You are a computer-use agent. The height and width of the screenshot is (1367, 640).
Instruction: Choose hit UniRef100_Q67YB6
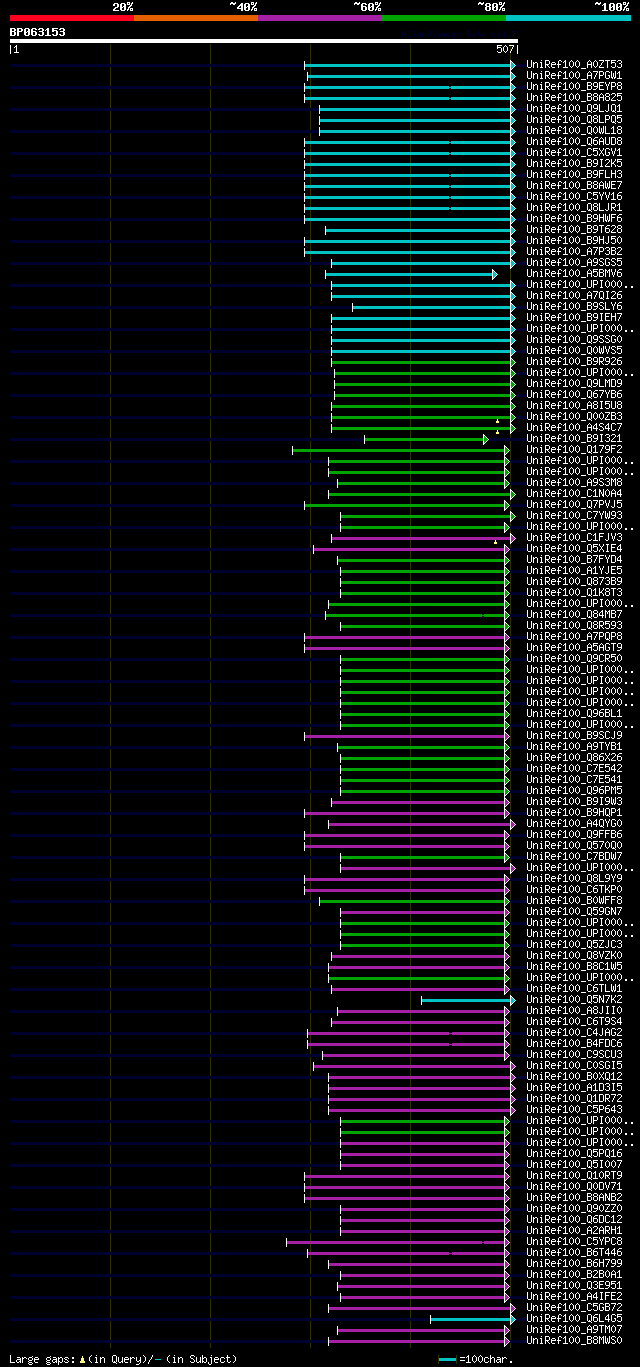(x=574, y=395)
